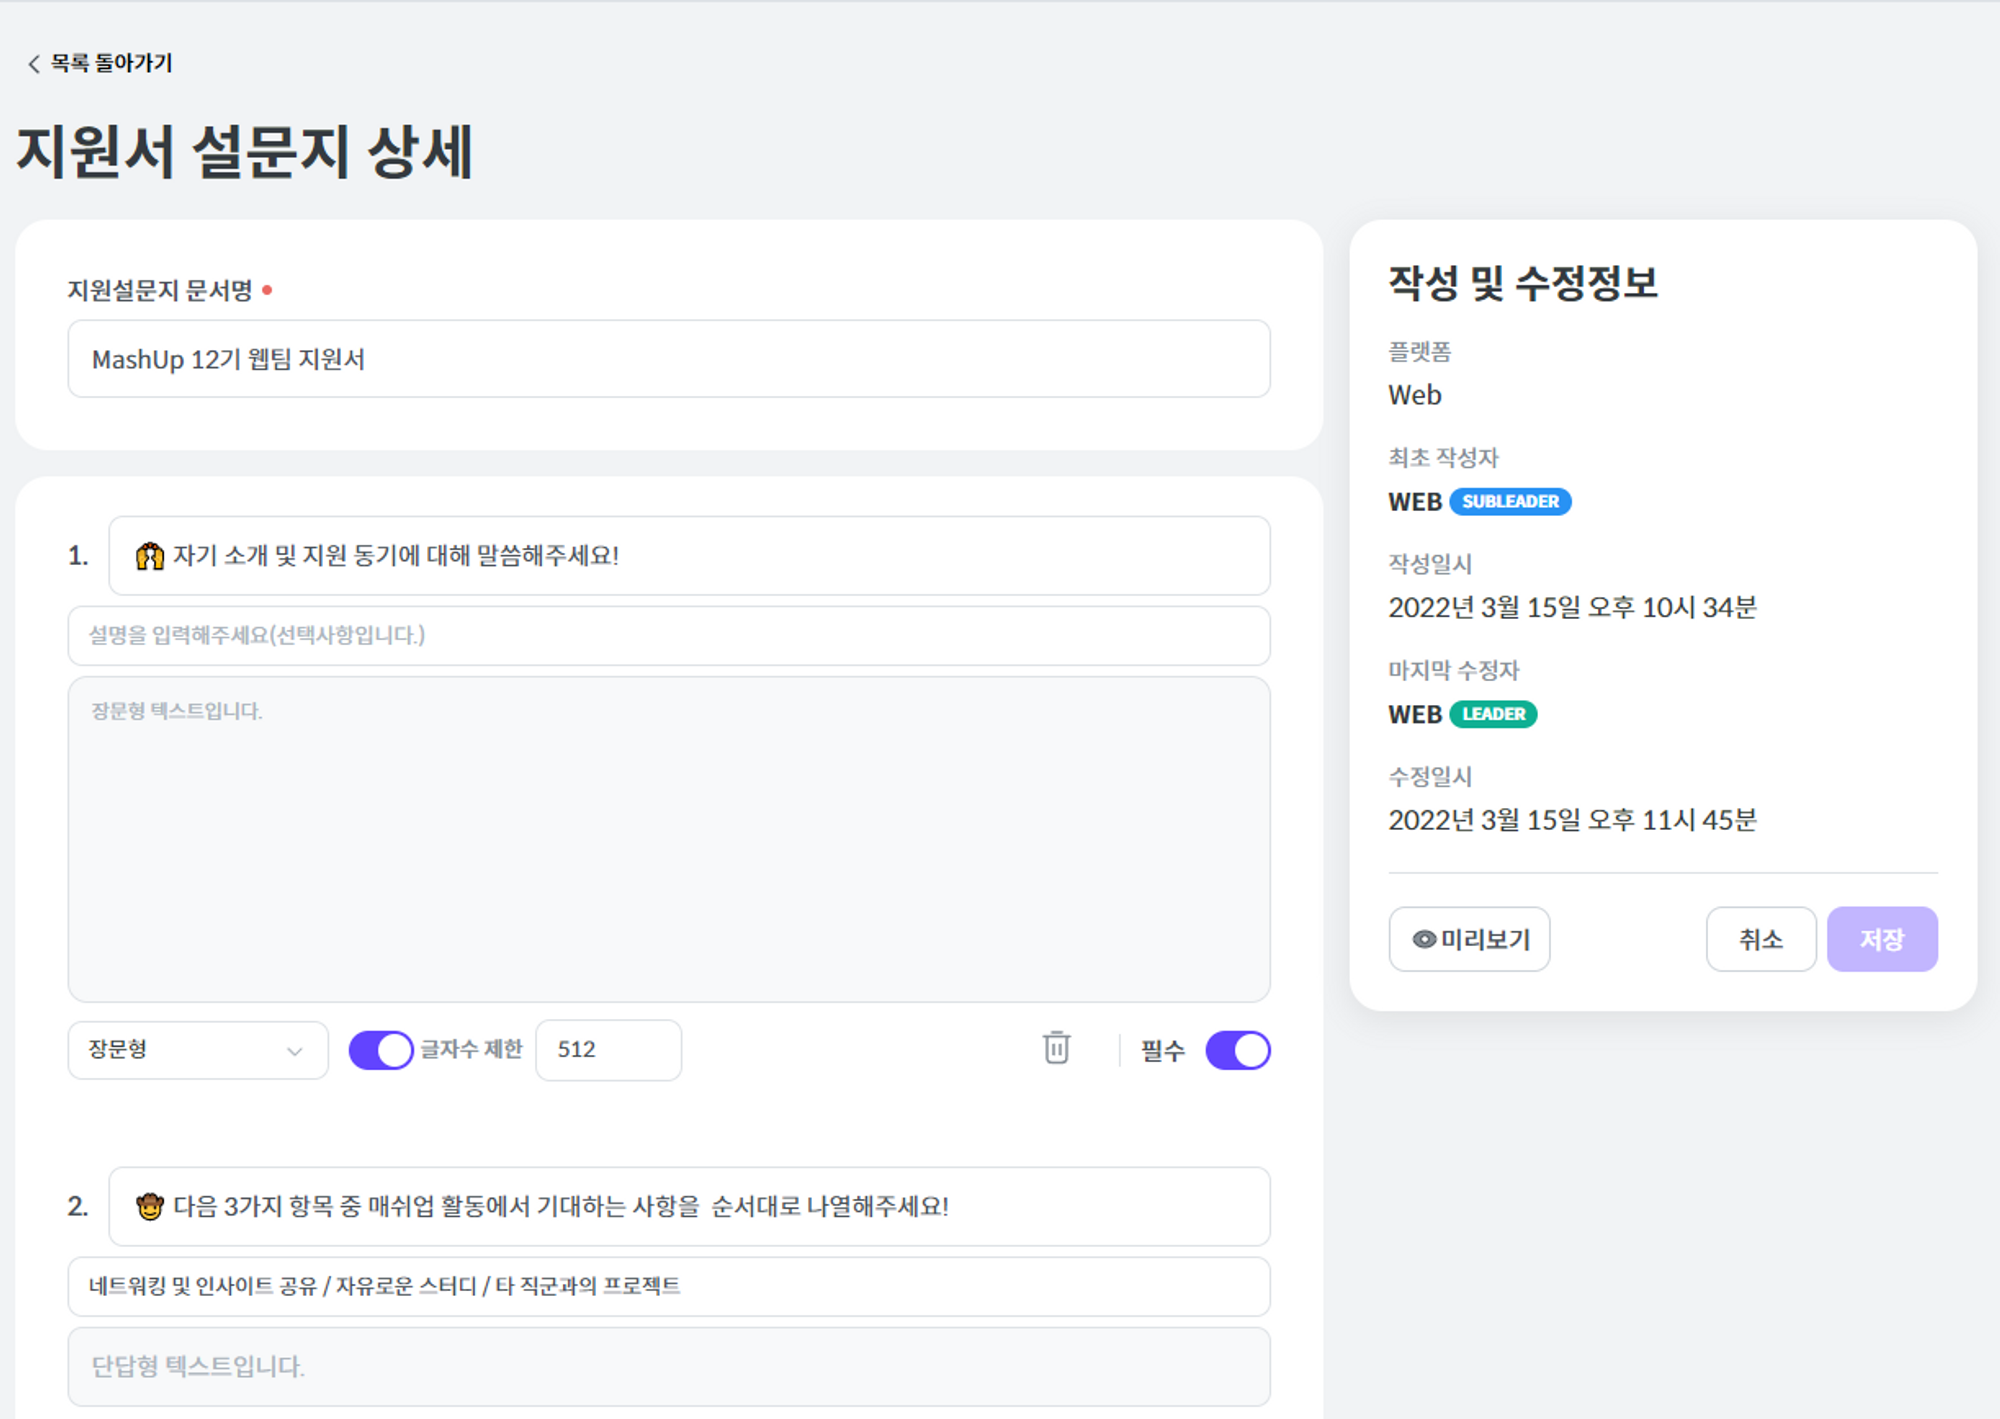Click the question 2 title field
The height and width of the screenshot is (1419, 2000).
[x=688, y=1207]
